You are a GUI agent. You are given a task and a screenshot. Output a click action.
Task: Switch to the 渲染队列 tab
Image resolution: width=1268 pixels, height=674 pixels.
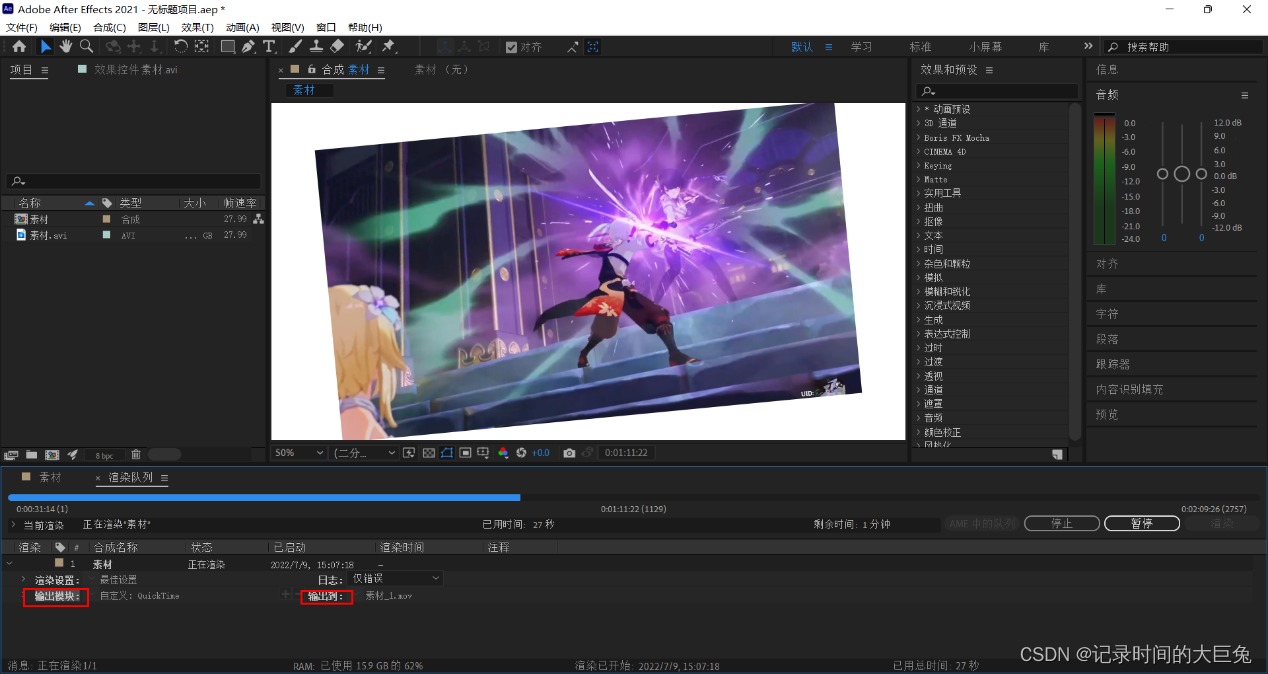131,478
